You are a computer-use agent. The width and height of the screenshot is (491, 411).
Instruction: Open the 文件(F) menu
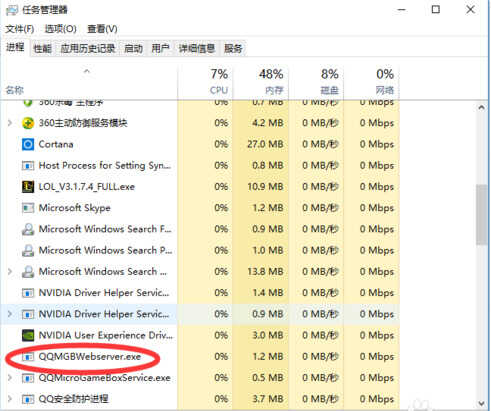20,29
